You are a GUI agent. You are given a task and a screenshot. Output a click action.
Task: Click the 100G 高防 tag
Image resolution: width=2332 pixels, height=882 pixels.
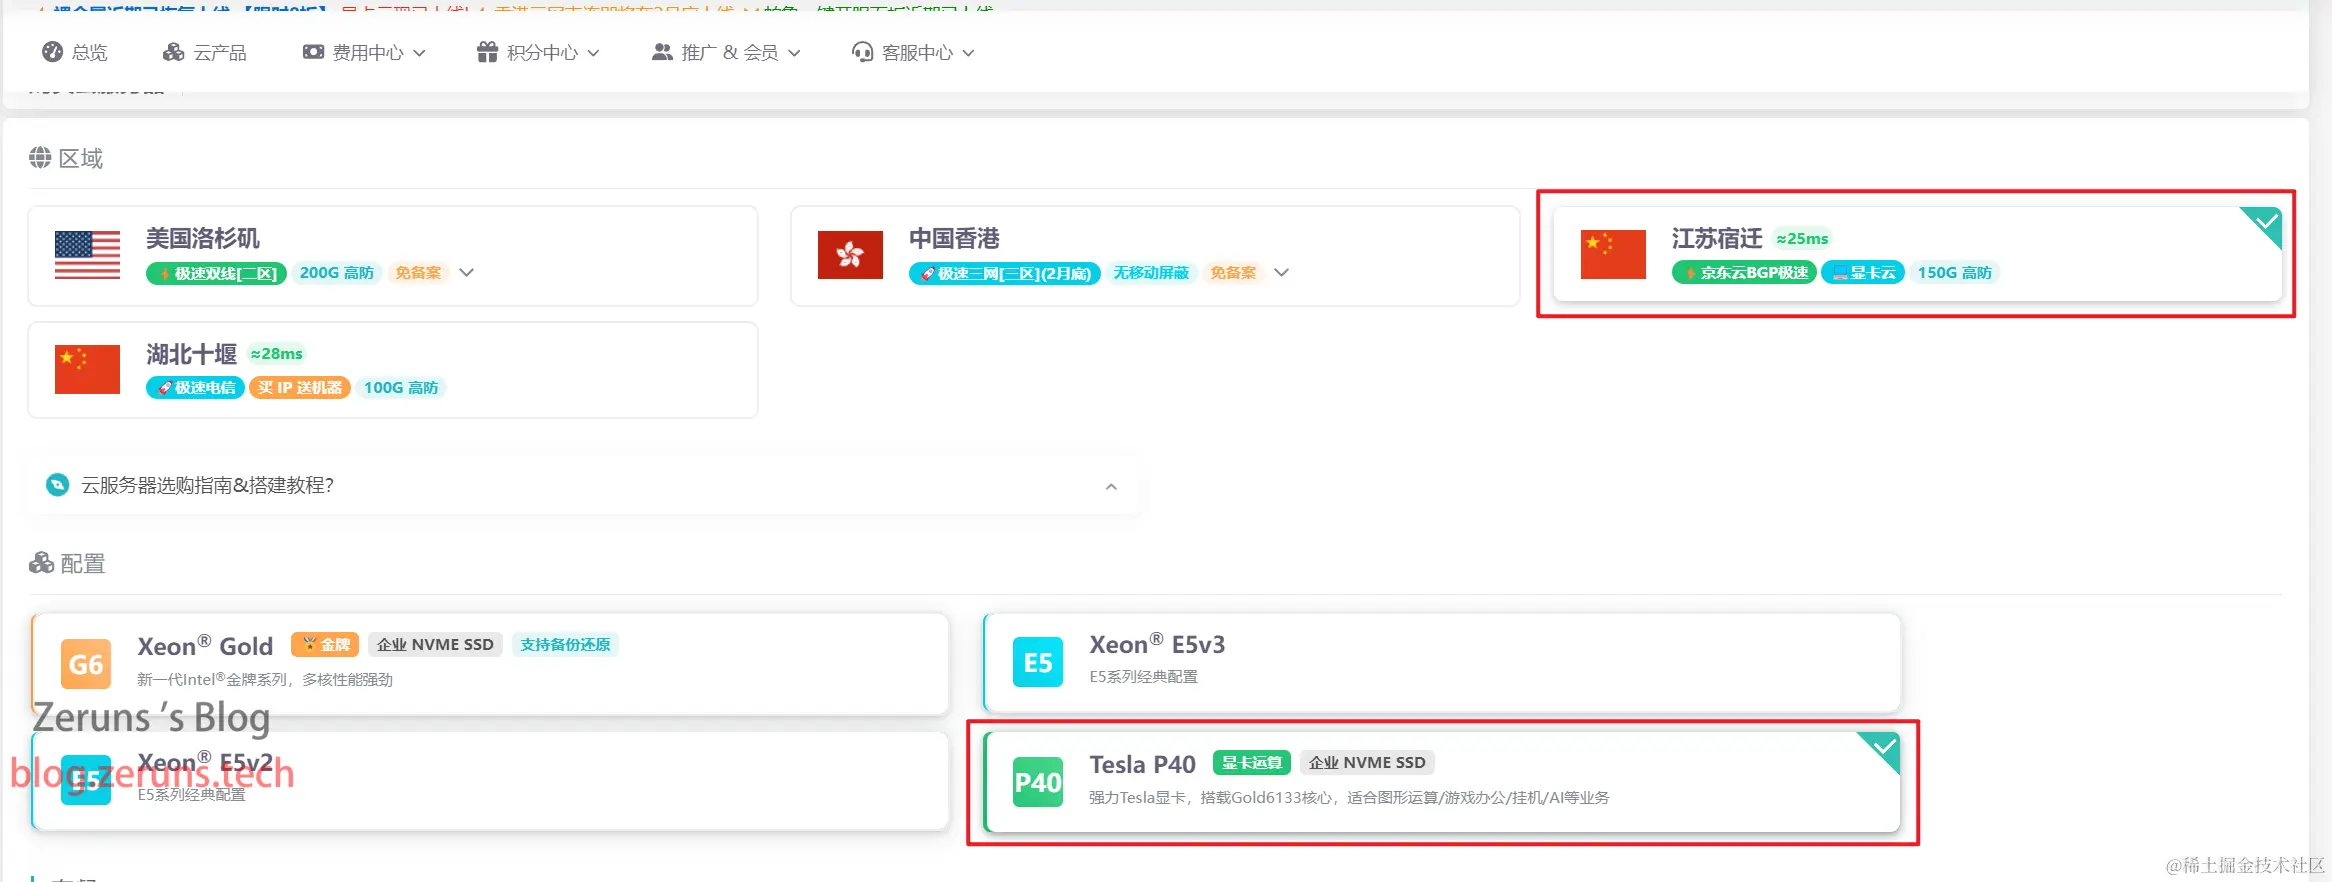point(401,387)
